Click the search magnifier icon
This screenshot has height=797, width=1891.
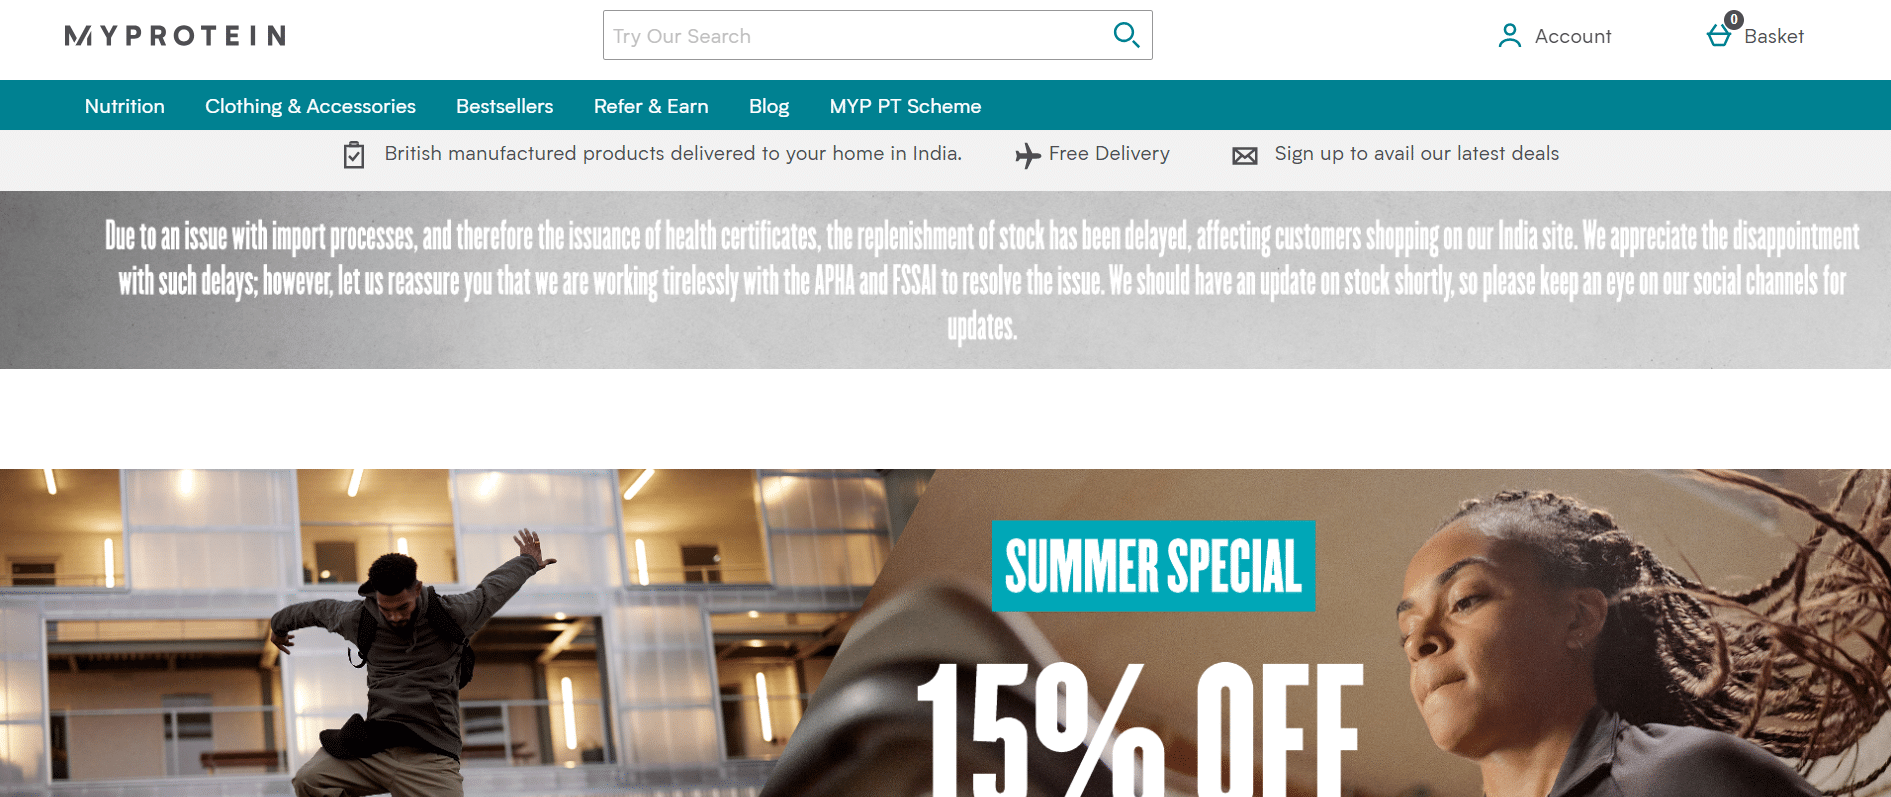[x=1126, y=35]
